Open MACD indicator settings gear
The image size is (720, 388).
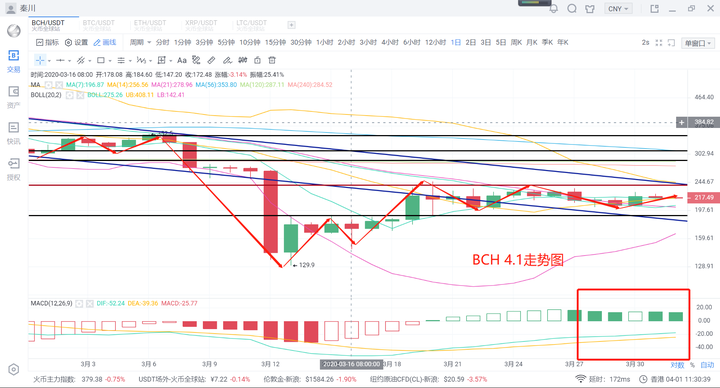(x=79, y=304)
